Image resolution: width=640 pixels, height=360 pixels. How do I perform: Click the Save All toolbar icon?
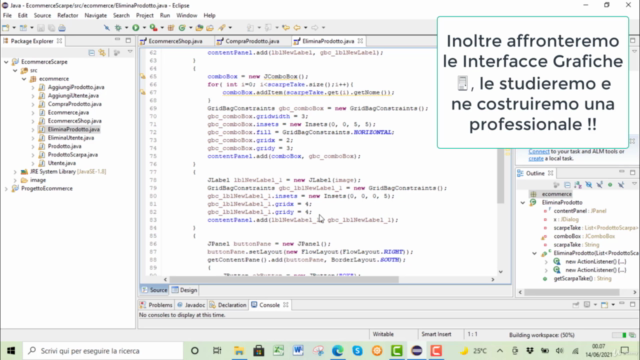point(51,28)
